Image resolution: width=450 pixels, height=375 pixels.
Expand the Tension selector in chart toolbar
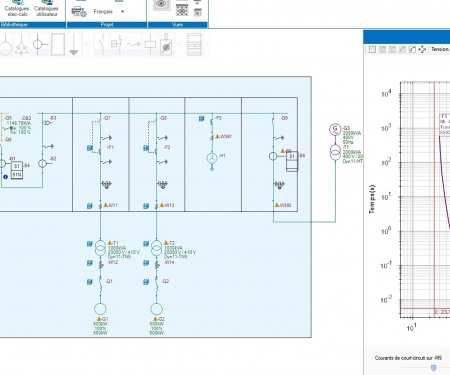440,49
